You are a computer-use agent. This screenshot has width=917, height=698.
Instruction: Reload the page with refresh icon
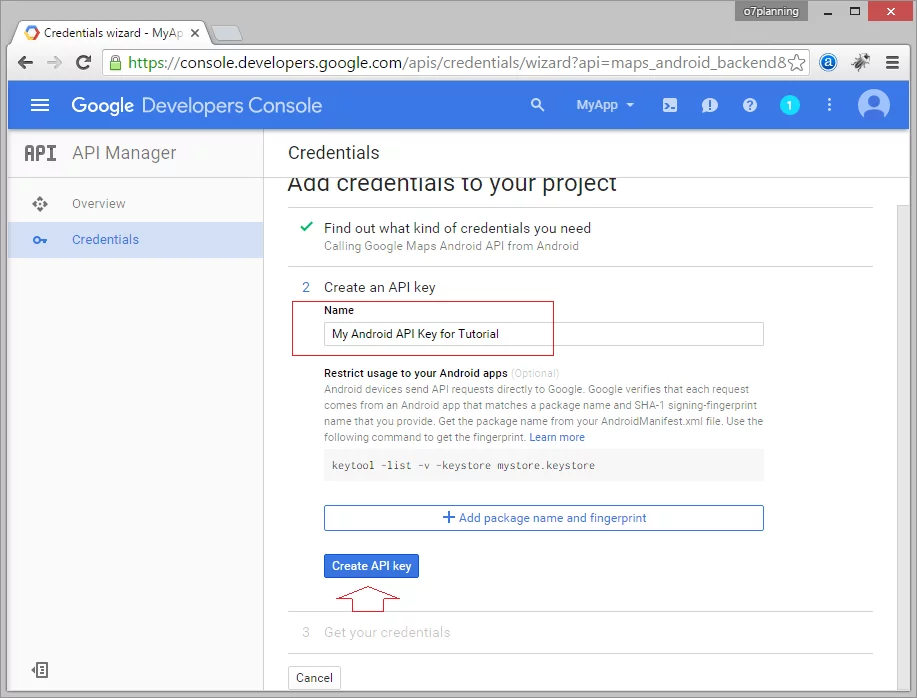click(x=84, y=63)
